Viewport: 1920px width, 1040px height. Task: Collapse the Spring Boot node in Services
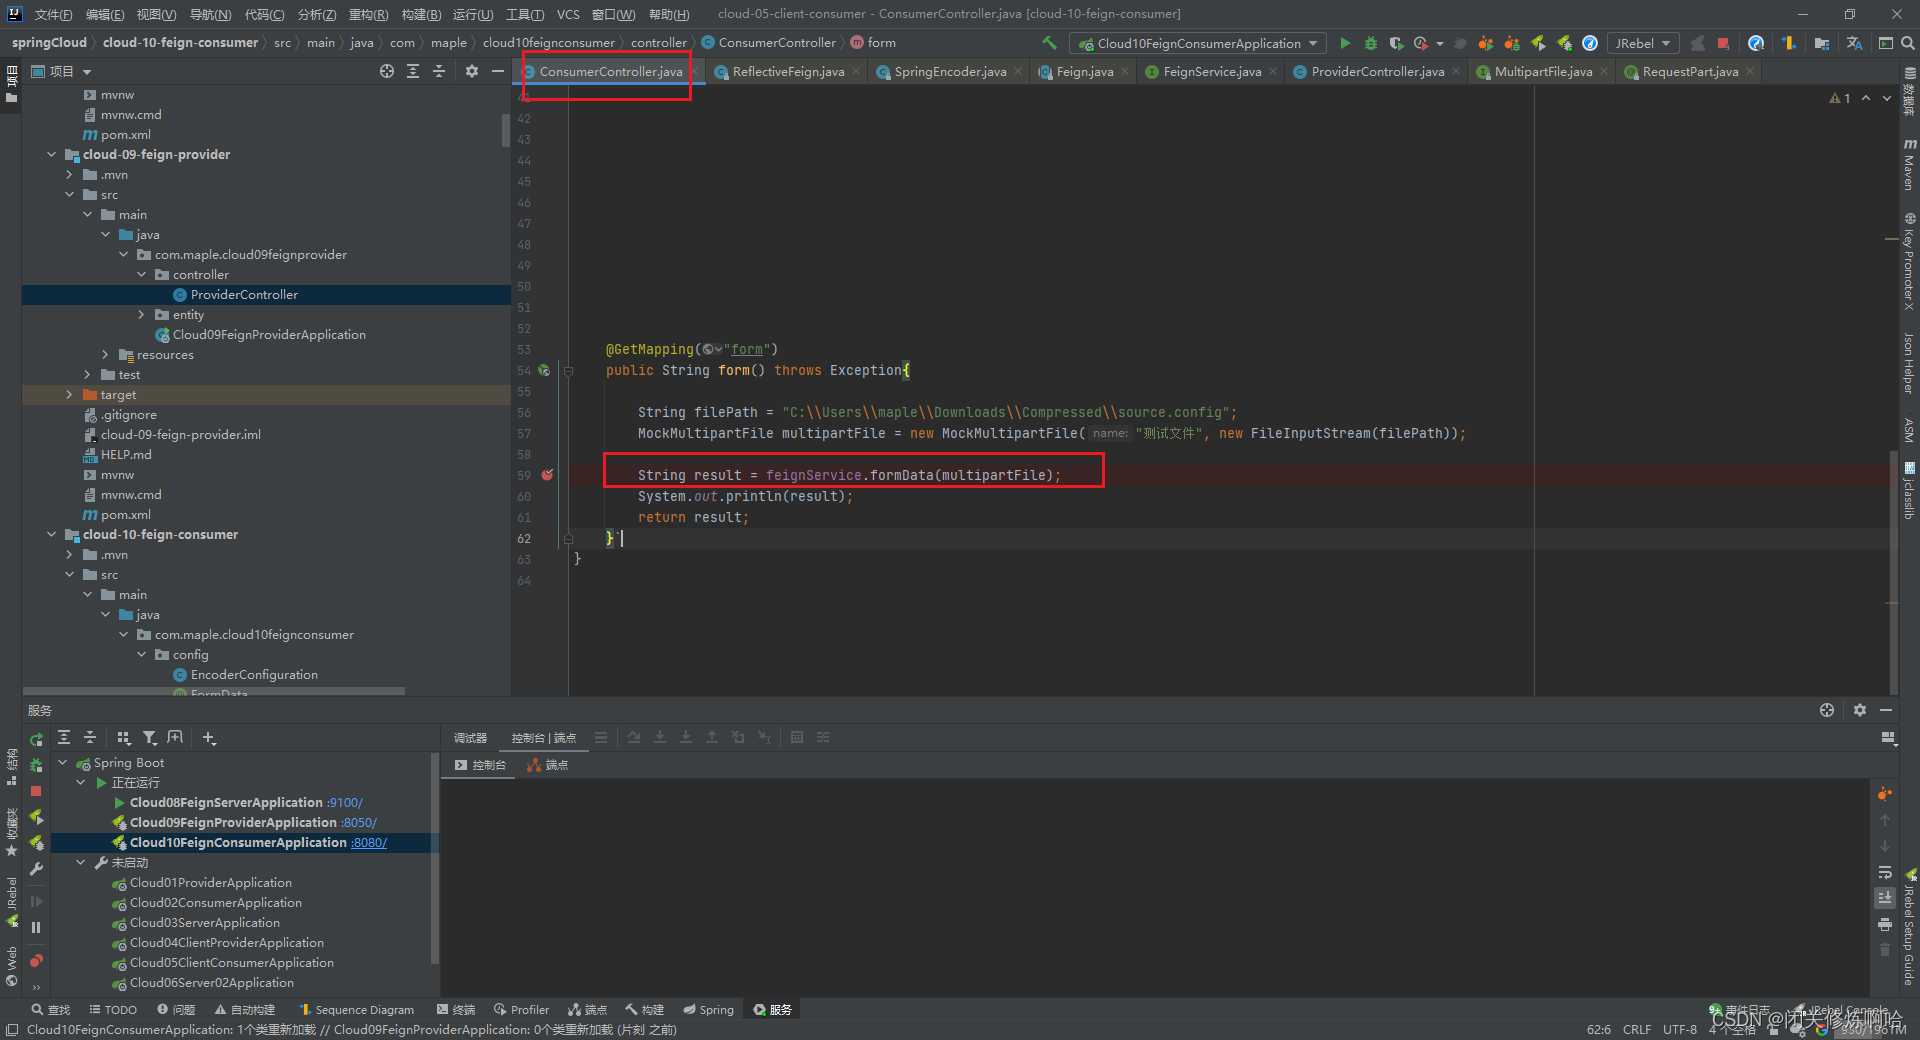pyautogui.click(x=63, y=762)
